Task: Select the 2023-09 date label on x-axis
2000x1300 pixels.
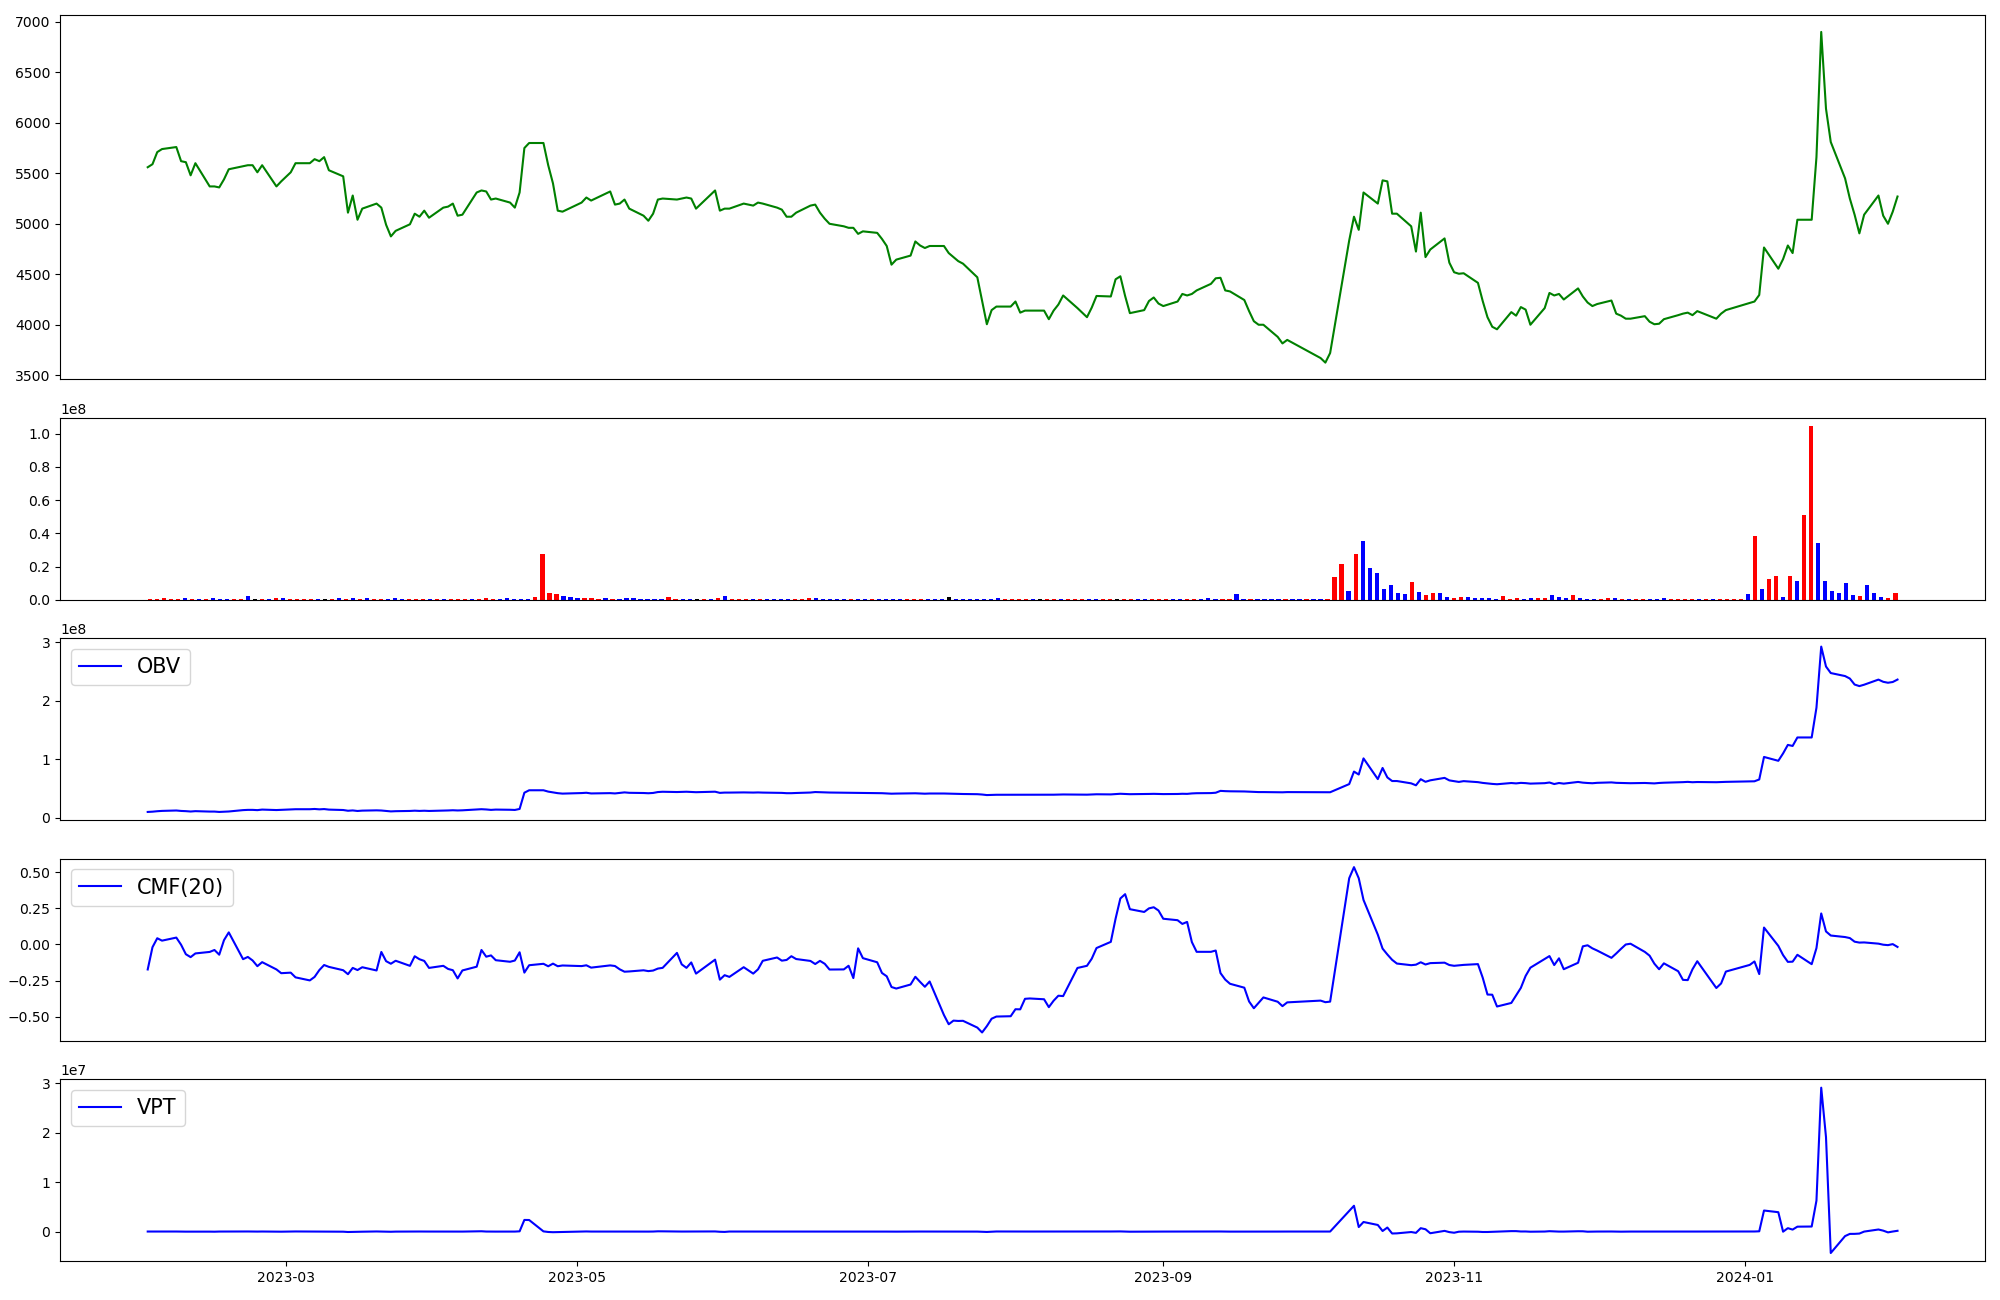Action: pyautogui.click(x=1163, y=1277)
